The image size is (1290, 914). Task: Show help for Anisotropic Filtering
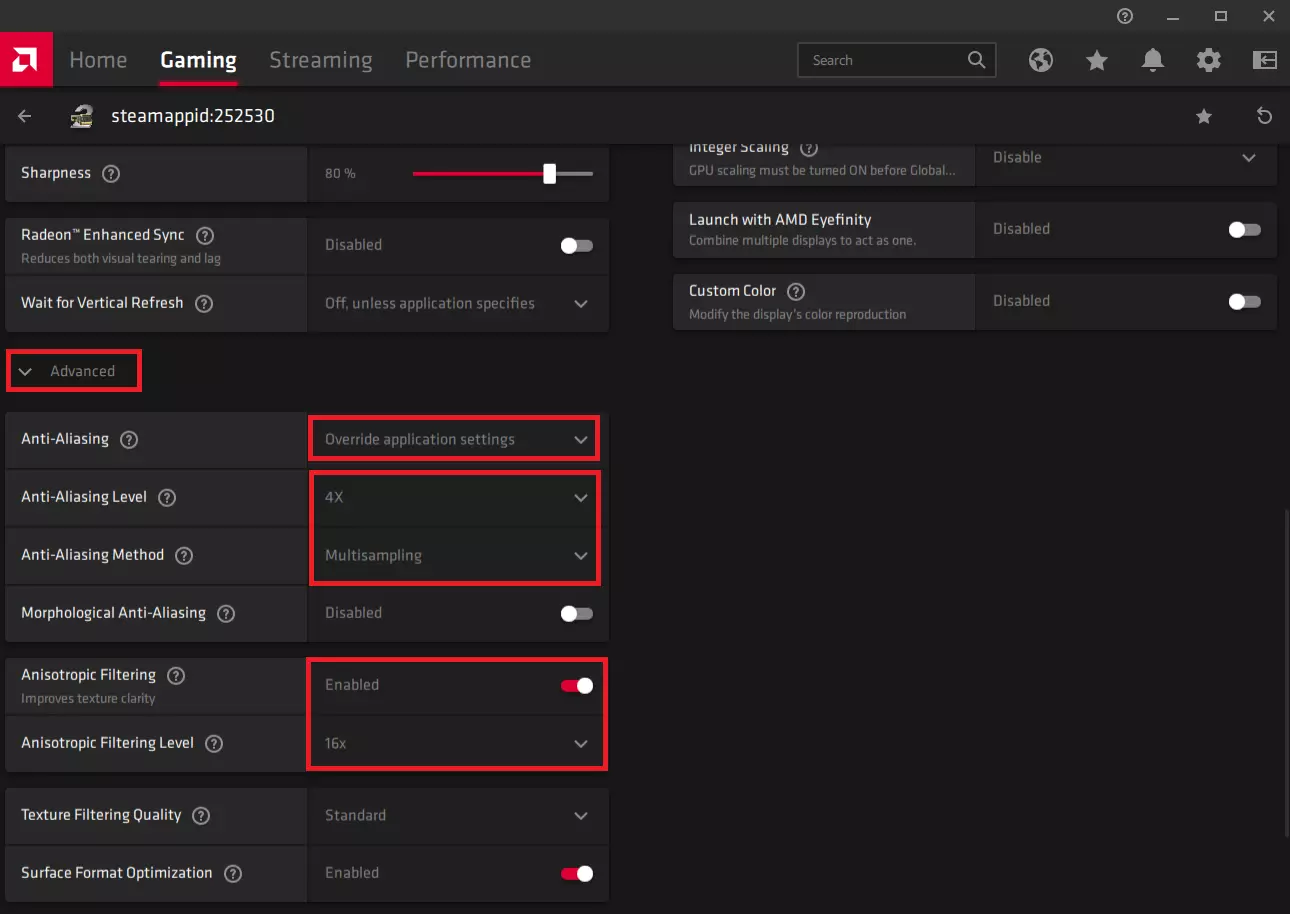click(176, 675)
